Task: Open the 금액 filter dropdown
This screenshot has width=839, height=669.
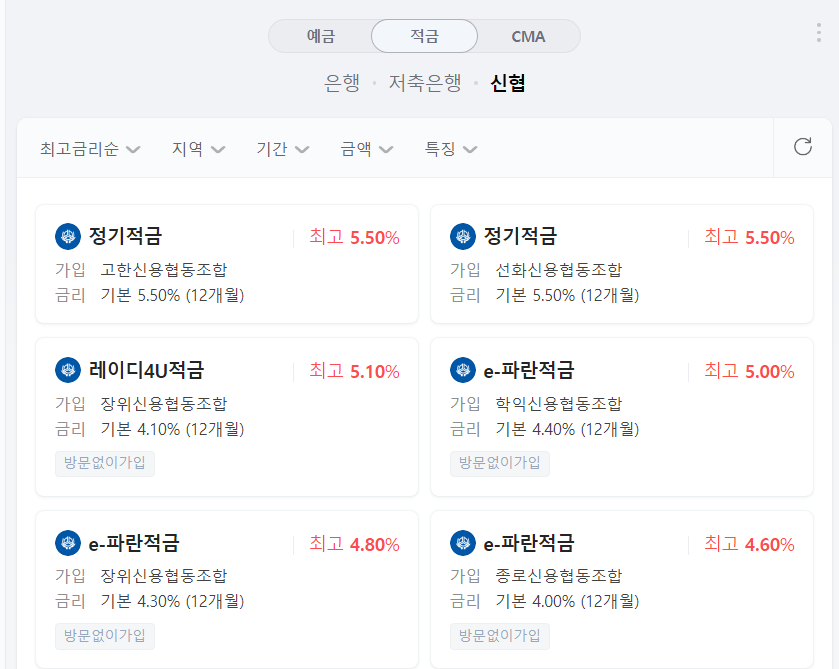Action: point(367,149)
